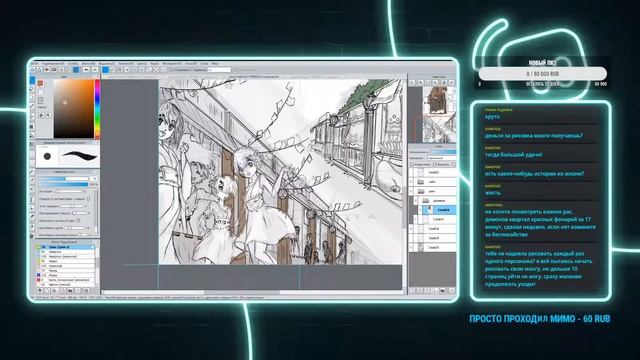Select the bottom layer in the Layer panel
Screen dimensions: 640x360
point(433,247)
